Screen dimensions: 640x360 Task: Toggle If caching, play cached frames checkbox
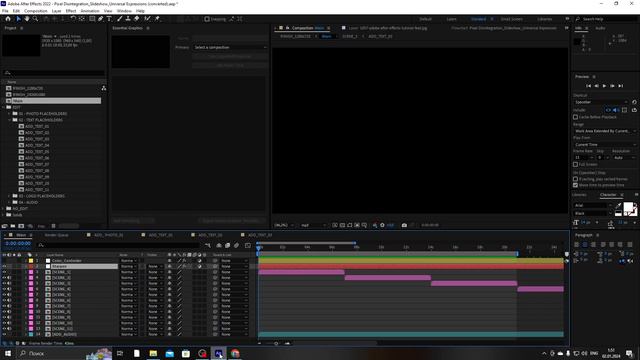click(x=576, y=179)
